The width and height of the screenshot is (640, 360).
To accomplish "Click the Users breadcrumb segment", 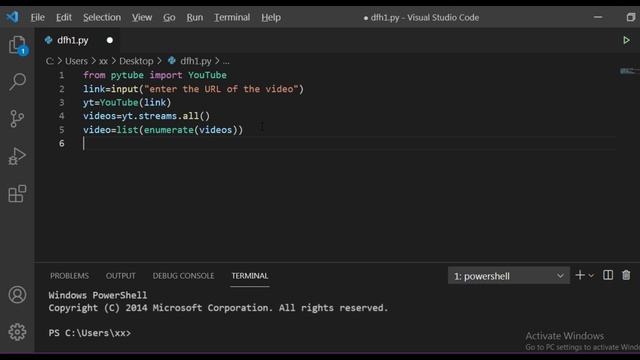I will coord(76,61).
